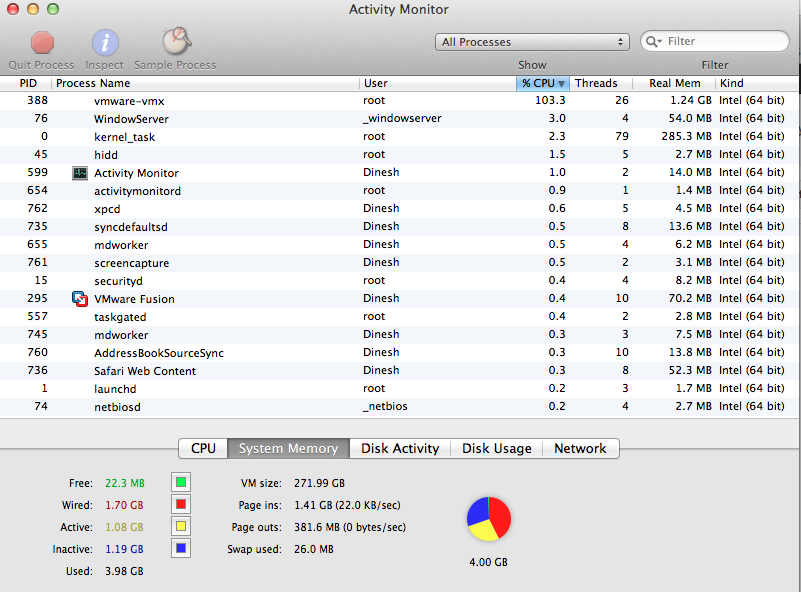Open the Disk Usage tab
The image size is (801, 592).
click(x=497, y=448)
